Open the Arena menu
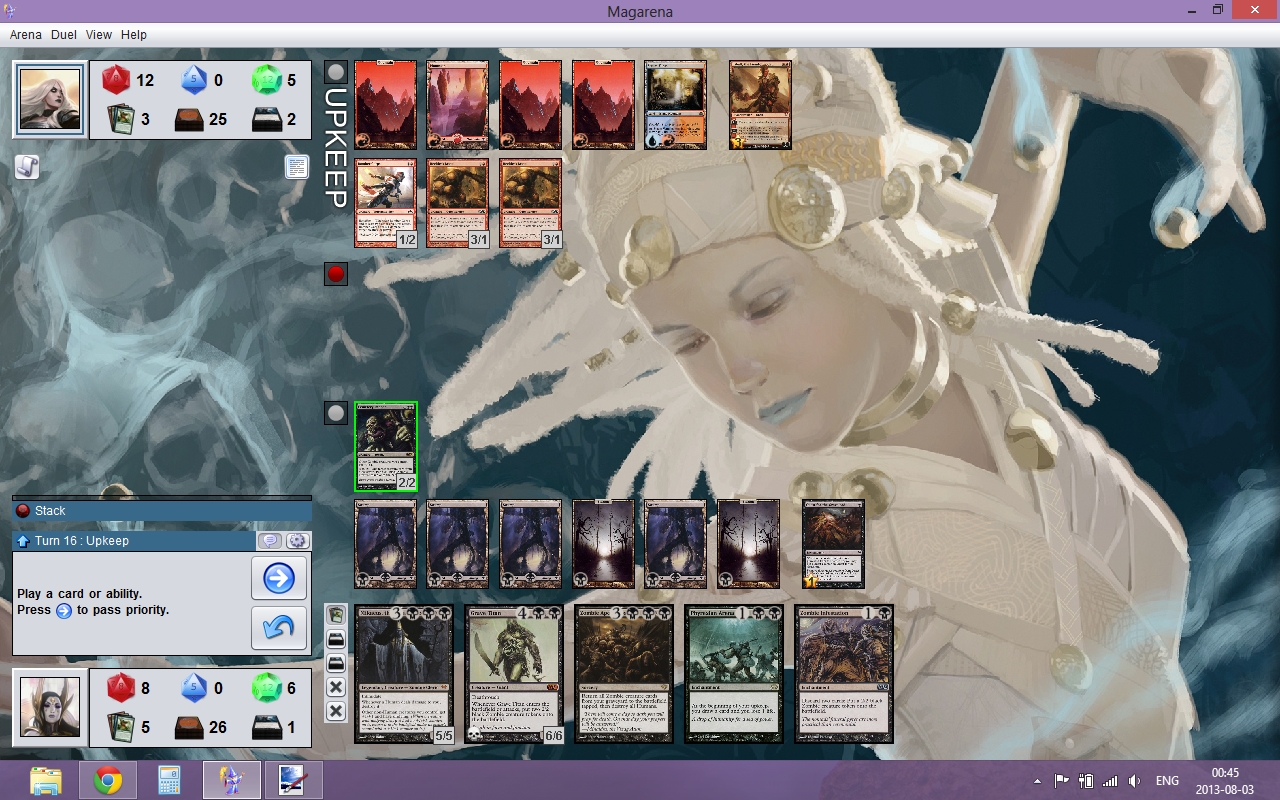This screenshot has width=1280, height=800. click(x=26, y=34)
